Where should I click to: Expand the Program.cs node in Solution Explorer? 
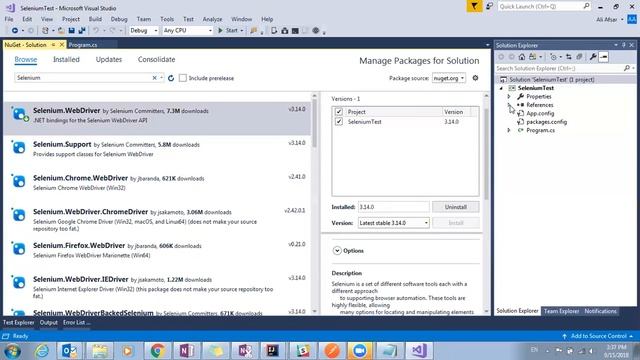click(x=509, y=131)
